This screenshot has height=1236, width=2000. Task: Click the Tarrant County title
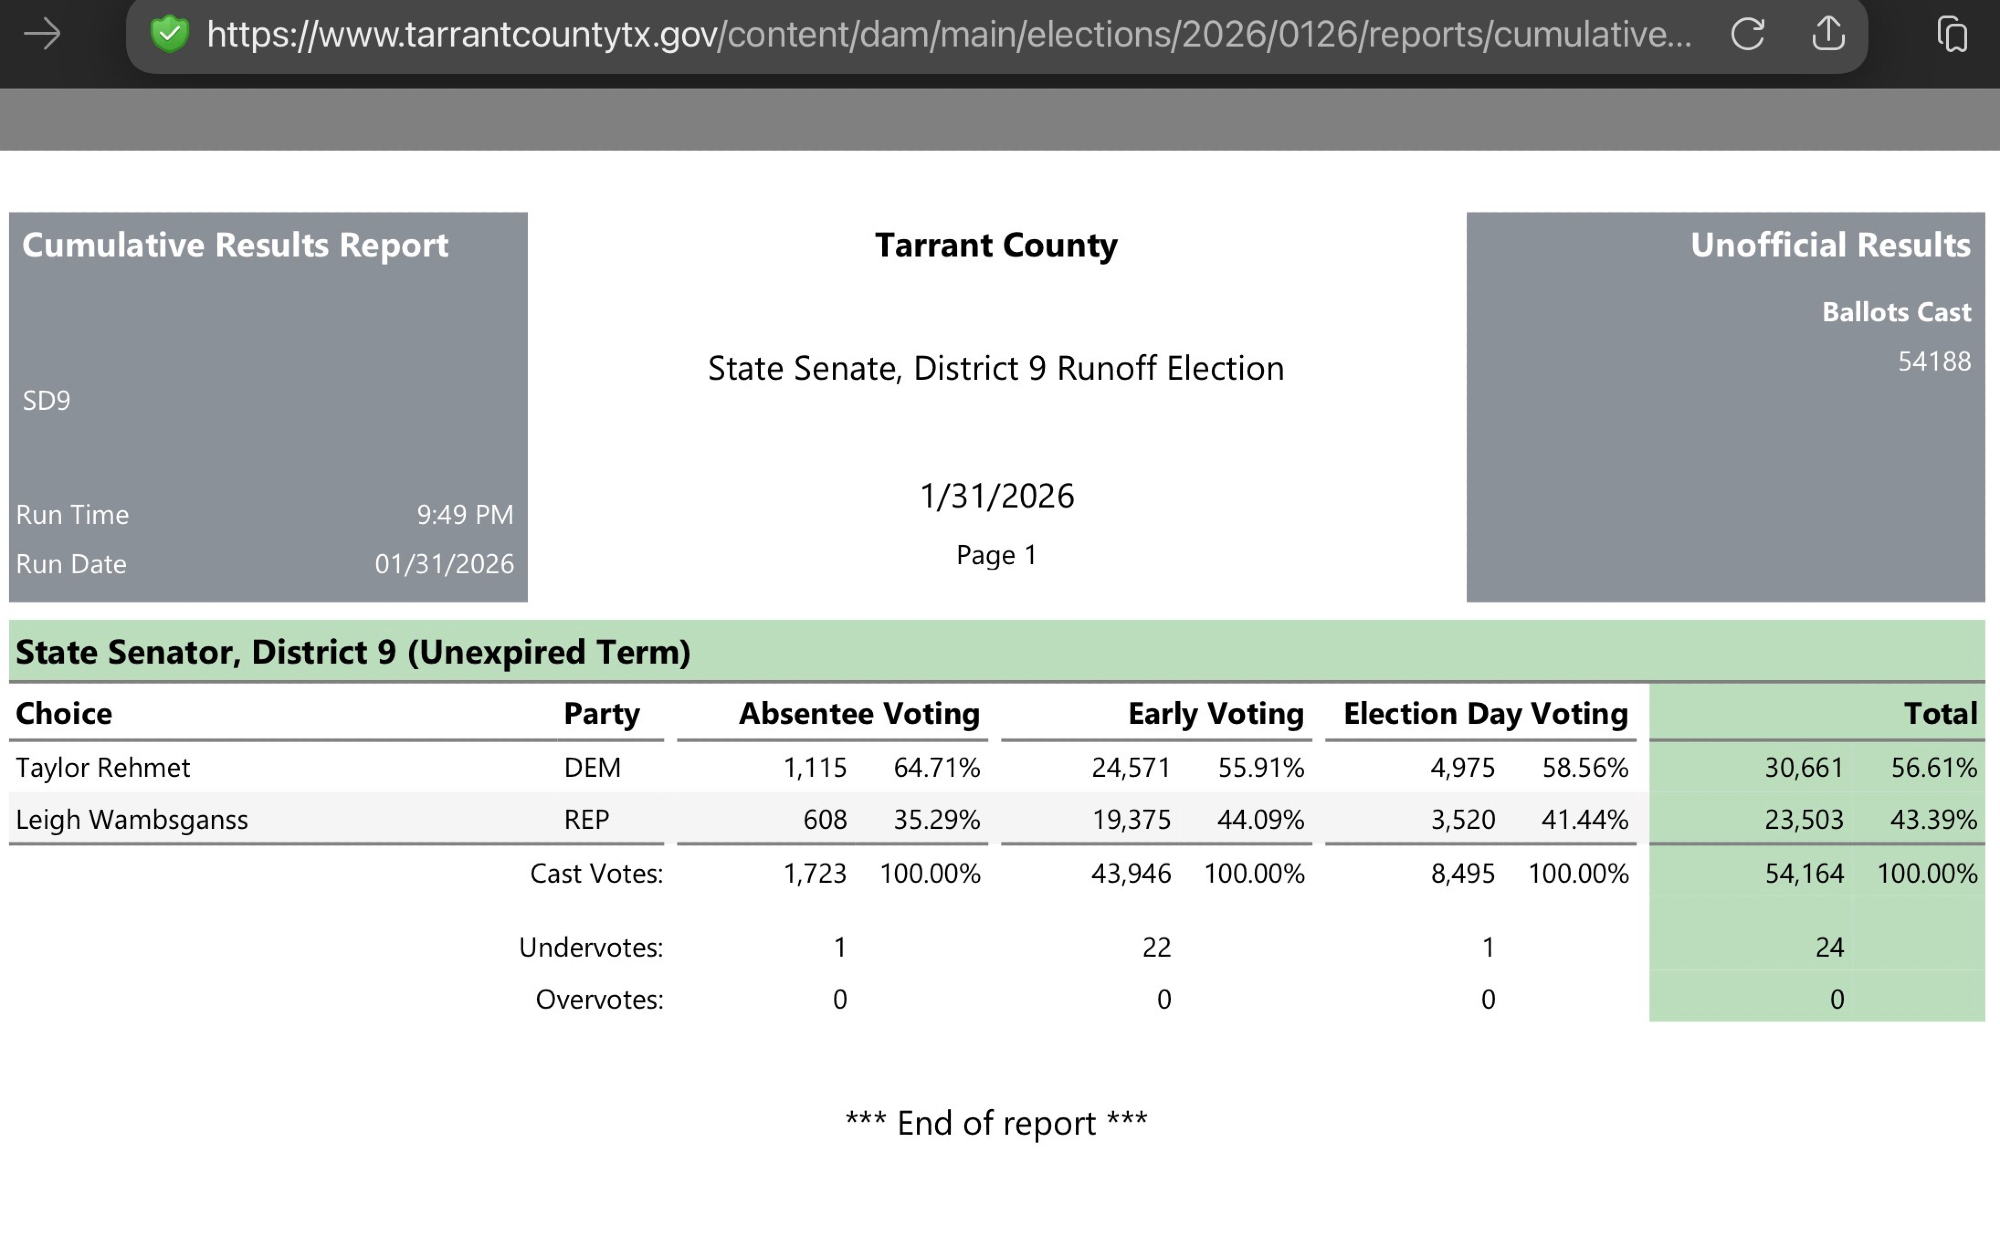[996, 245]
